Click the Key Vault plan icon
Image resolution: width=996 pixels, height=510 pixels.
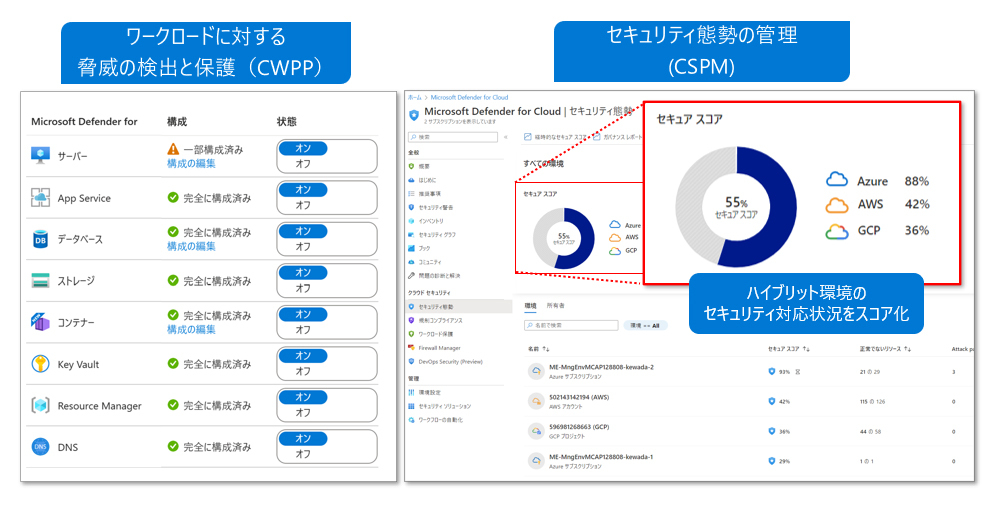point(40,364)
